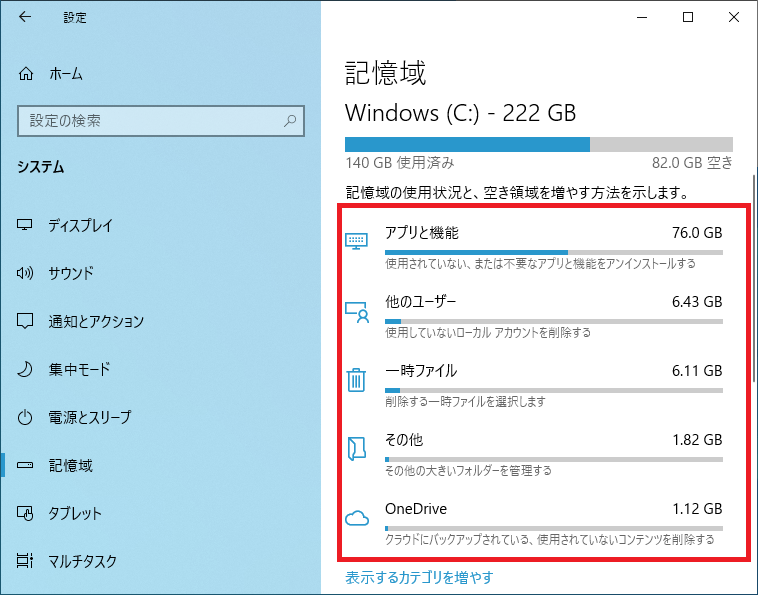
Task: Click その他の大きいフォルダーを管理する text
Action: 468,471
